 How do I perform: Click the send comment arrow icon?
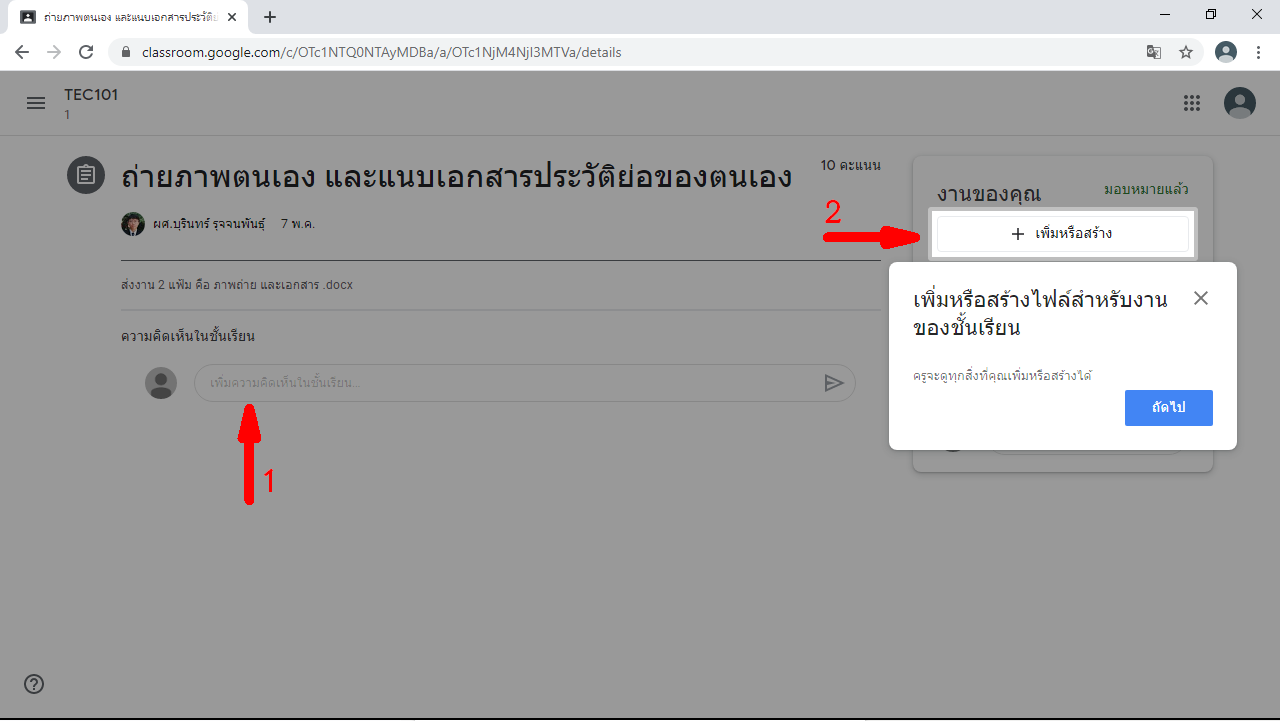[833, 383]
